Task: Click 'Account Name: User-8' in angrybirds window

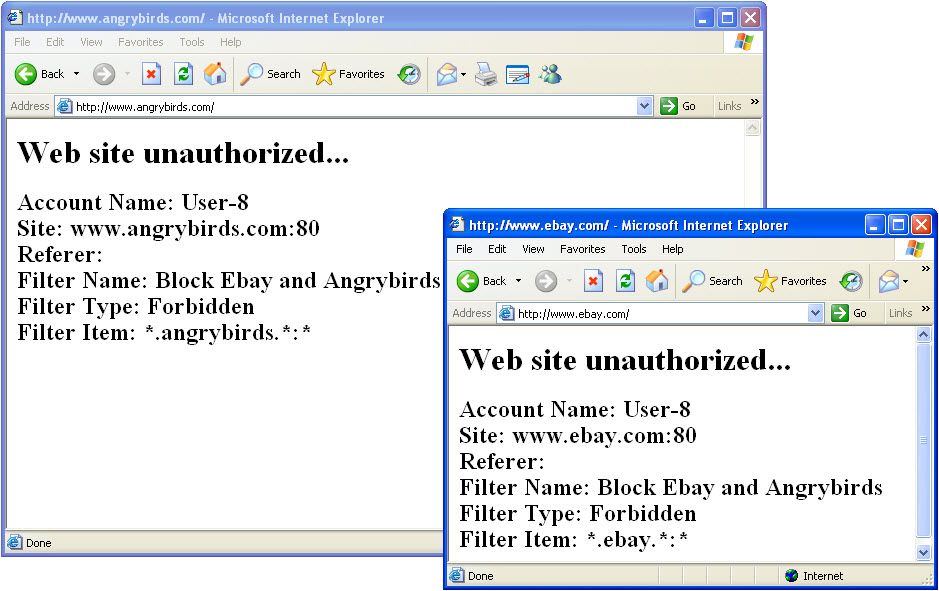Action: 133,202
